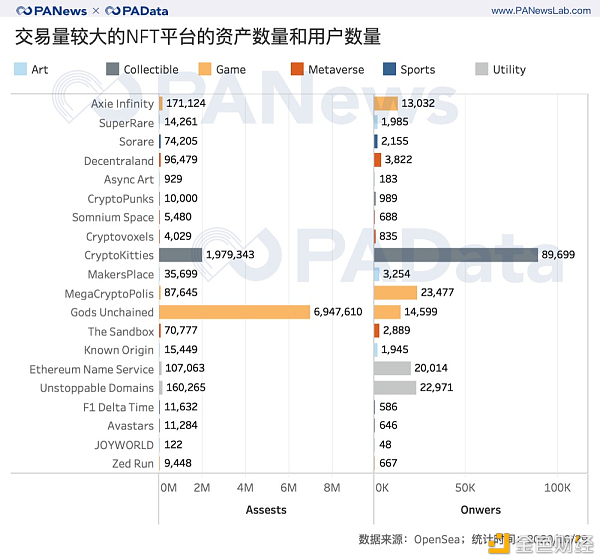
Task: Select the Axie Infinity row label
Action: point(122,104)
